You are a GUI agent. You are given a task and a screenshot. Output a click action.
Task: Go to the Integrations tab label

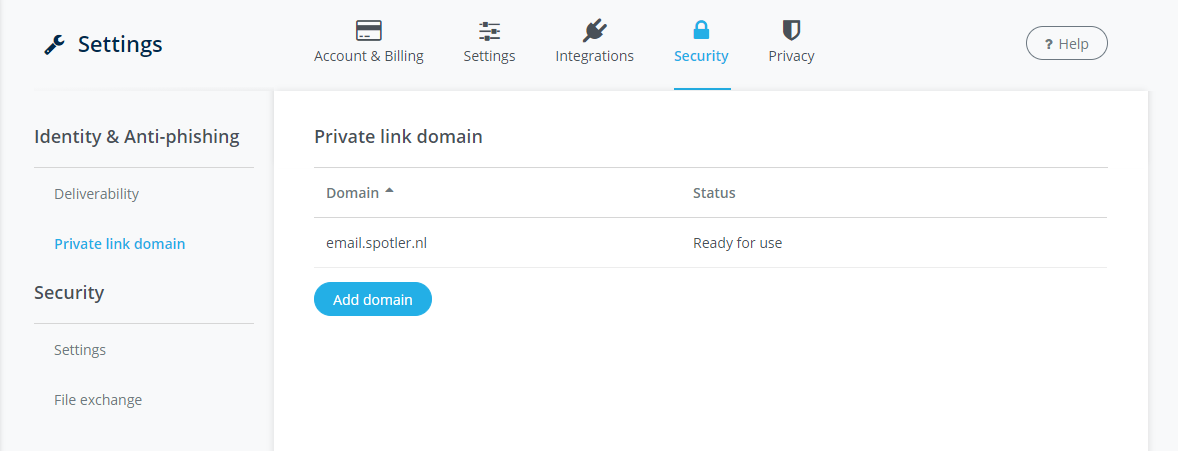point(594,56)
